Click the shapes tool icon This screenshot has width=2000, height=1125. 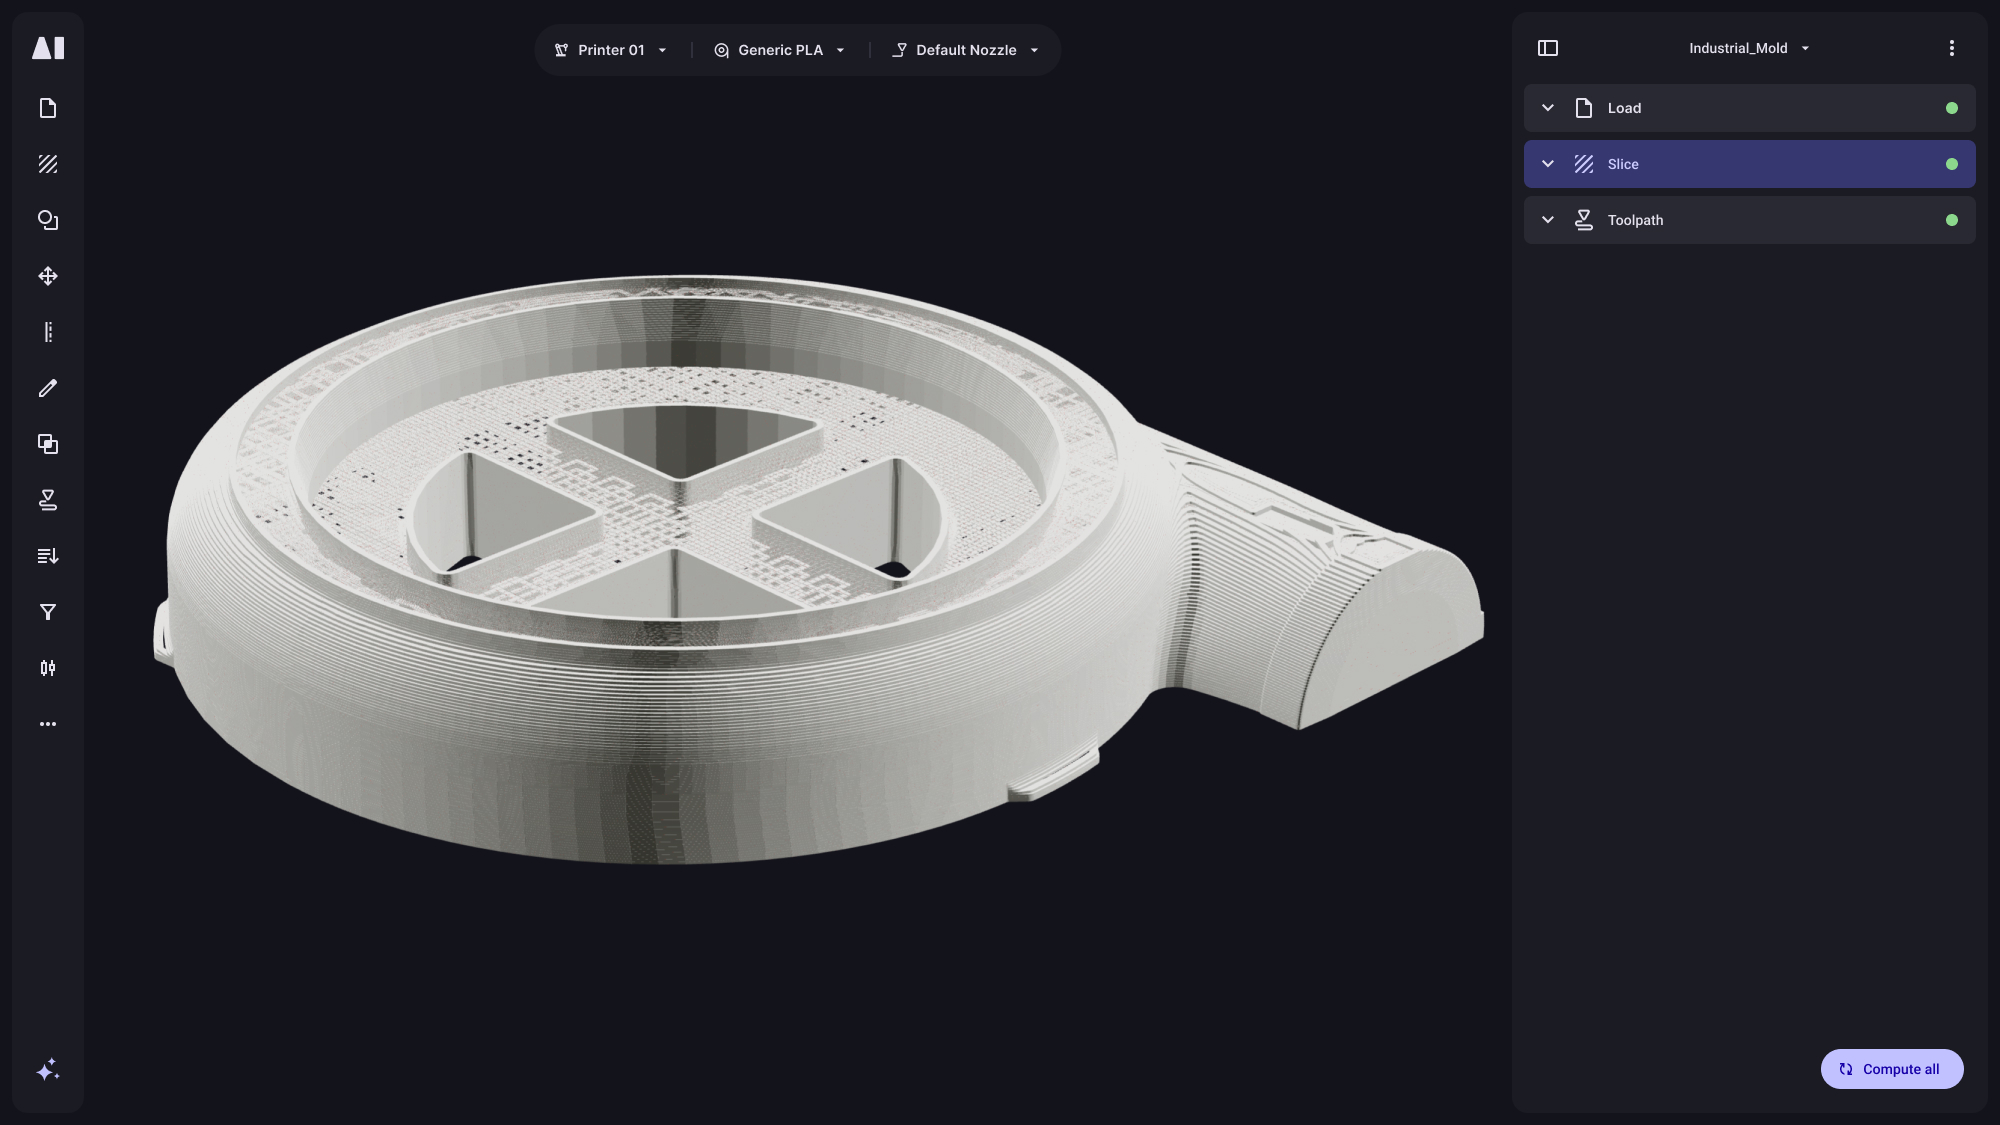pos(48,220)
